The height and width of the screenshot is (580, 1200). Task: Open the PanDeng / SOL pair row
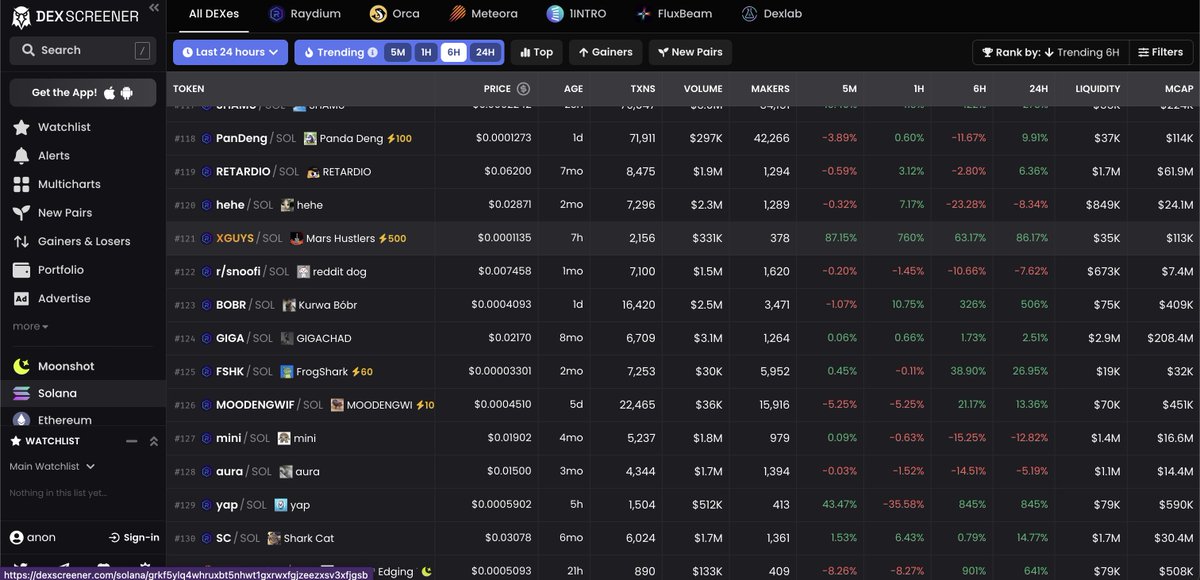(683, 139)
